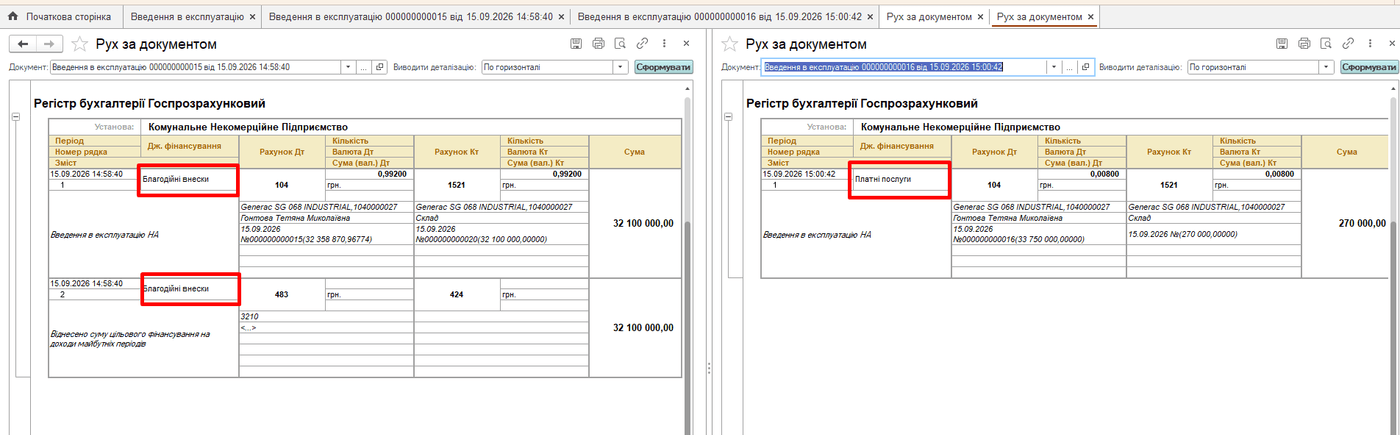Get link to the right pane report
The image size is (1400, 435).
click(1349, 44)
